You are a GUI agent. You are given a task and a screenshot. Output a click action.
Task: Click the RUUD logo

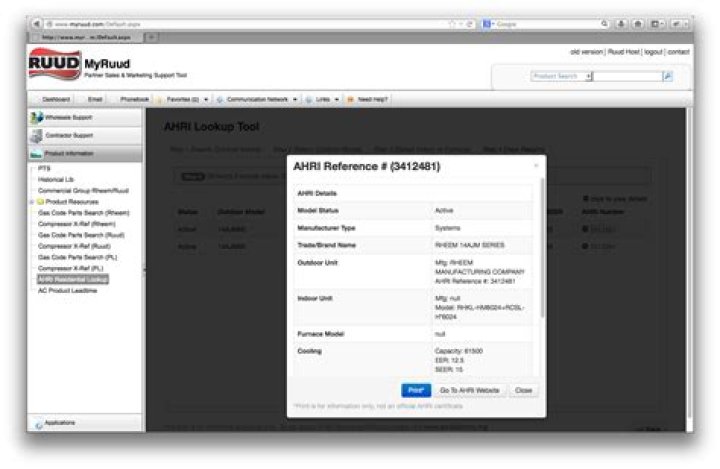tap(55, 64)
